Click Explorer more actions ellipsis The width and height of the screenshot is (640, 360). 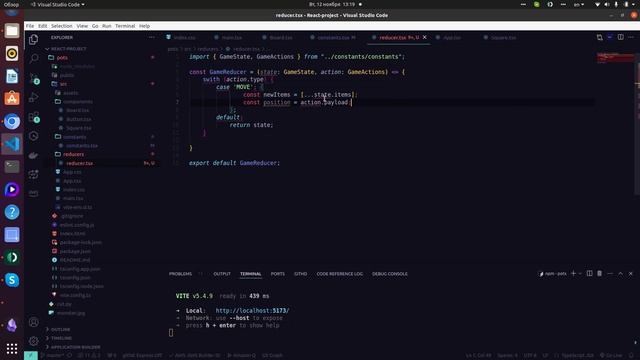pyautogui.click(x=152, y=37)
